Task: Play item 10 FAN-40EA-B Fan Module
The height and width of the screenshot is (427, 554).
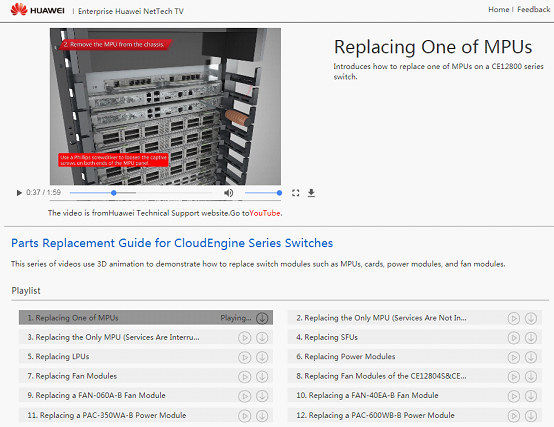Action: 514,396
